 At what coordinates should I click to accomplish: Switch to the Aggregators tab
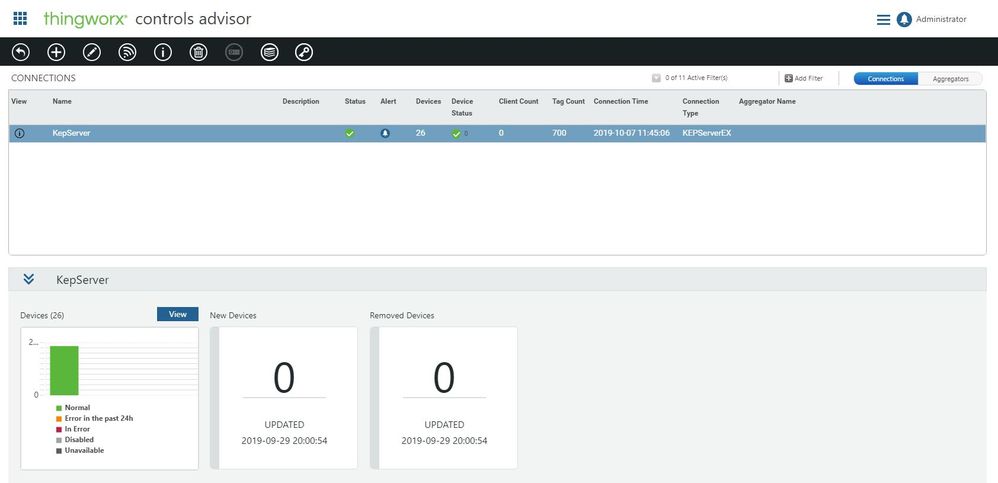click(x=950, y=78)
